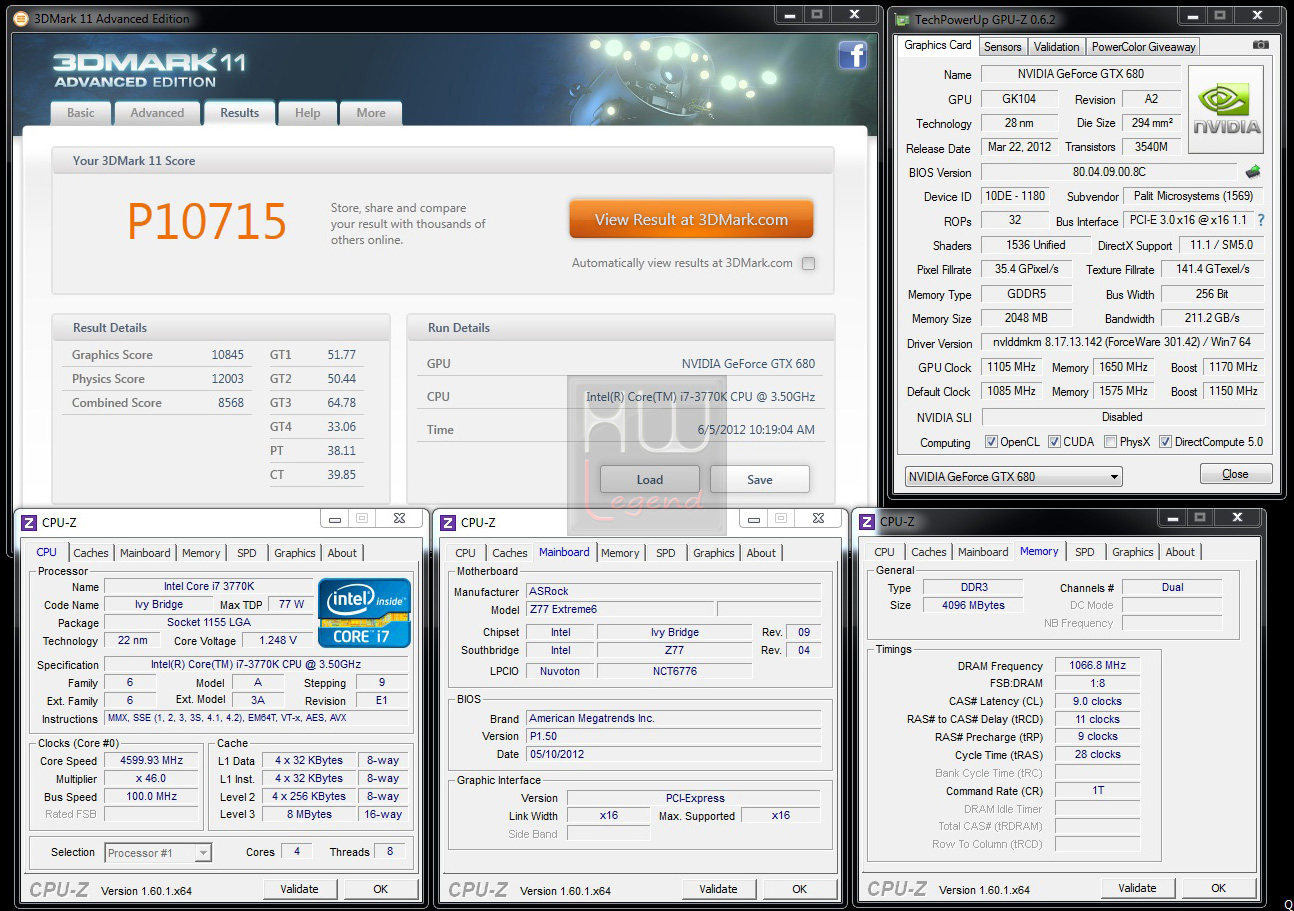Click the Driver Version field in GPU-Z
1294x911 pixels.
(x=1122, y=343)
